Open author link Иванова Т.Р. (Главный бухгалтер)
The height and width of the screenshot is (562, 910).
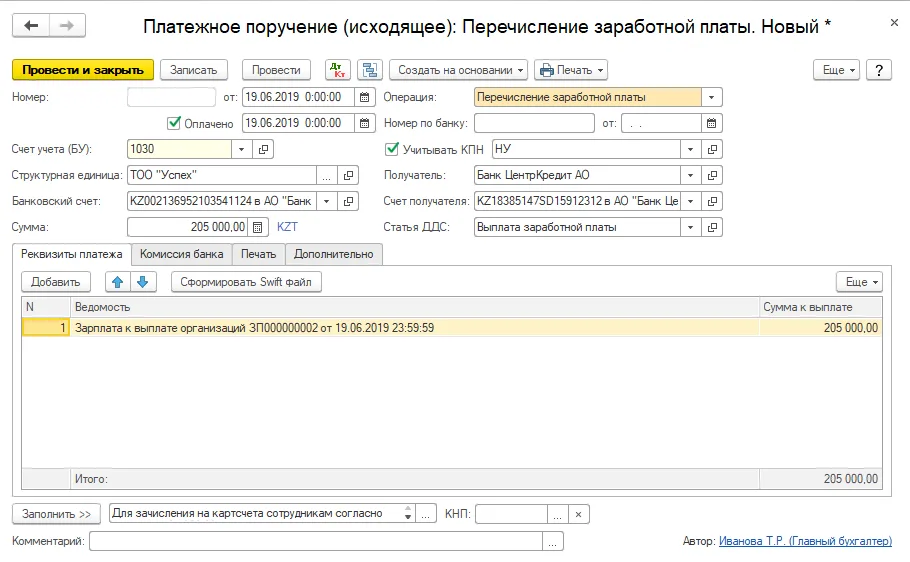pyautogui.click(x=806, y=541)
